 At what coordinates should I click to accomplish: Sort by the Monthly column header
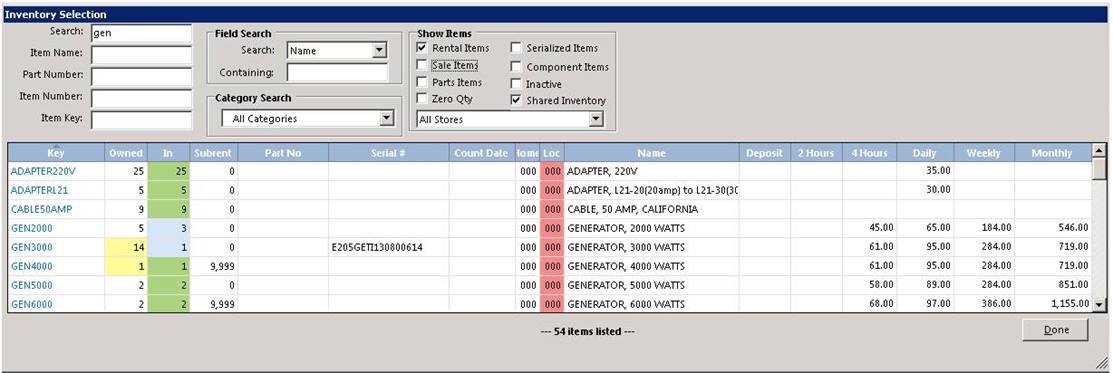(x=1052, y=152)
